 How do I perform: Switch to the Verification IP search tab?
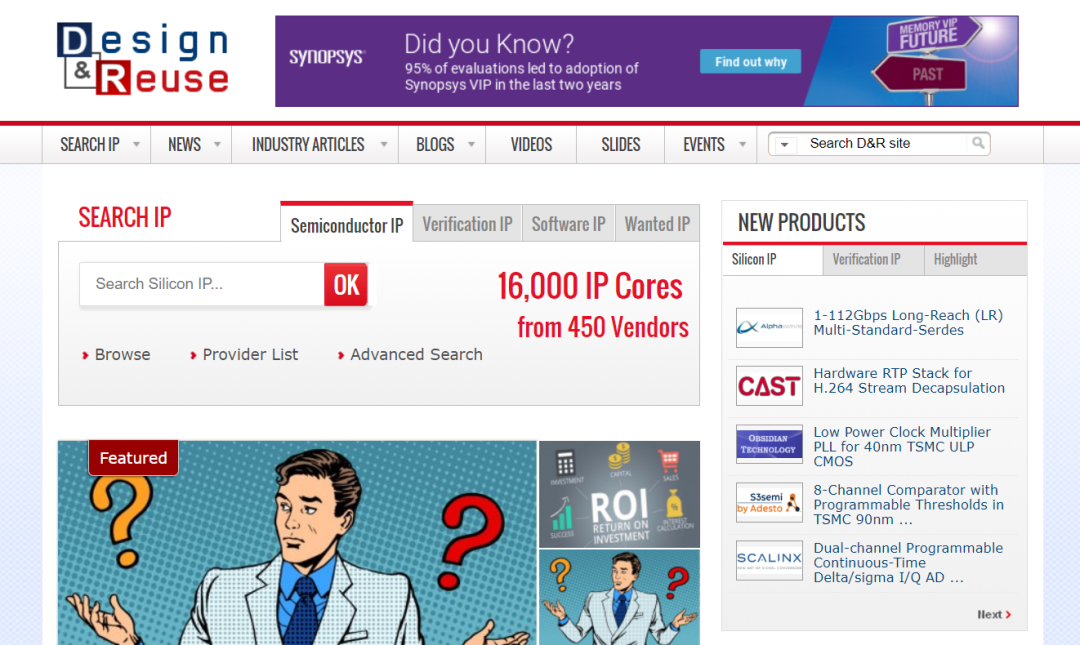coord(468,223)
